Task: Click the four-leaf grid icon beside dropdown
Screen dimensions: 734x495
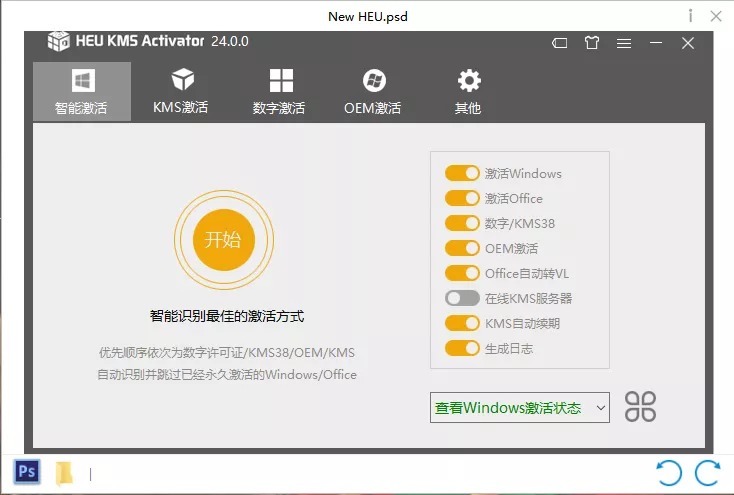Action: [640, 406]
